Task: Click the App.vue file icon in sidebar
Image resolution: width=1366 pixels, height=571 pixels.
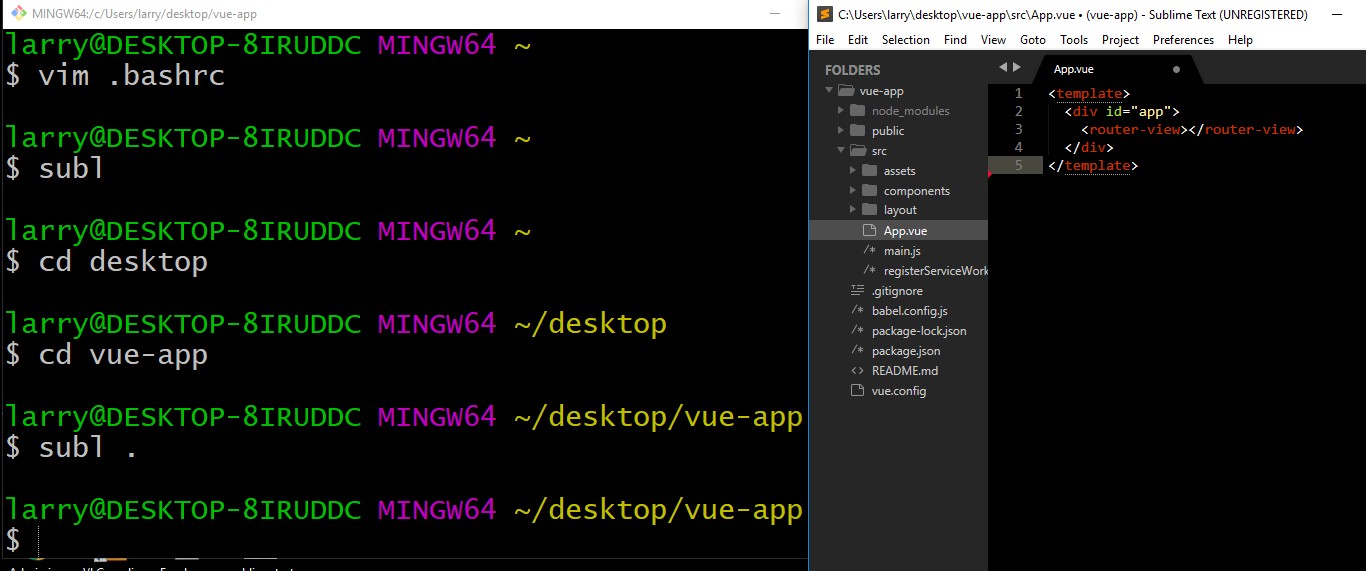Action: [869, 230]
